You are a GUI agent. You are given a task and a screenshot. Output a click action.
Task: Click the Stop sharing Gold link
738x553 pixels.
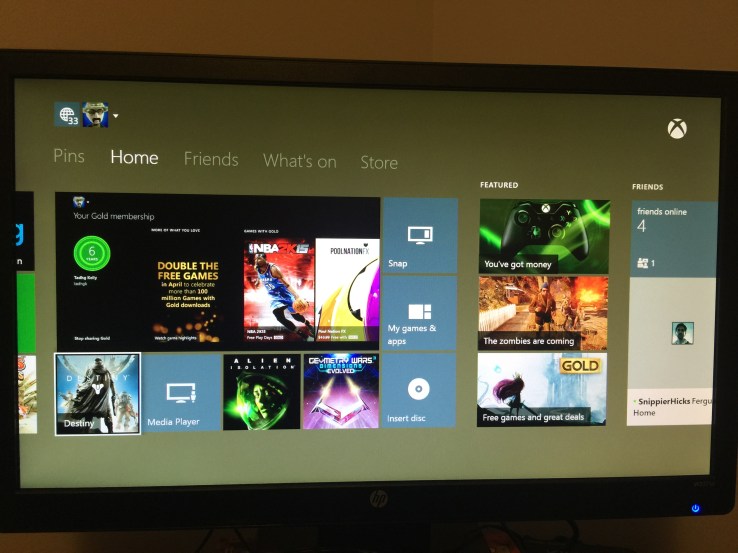pyautogui.click(x=92, y=338)
